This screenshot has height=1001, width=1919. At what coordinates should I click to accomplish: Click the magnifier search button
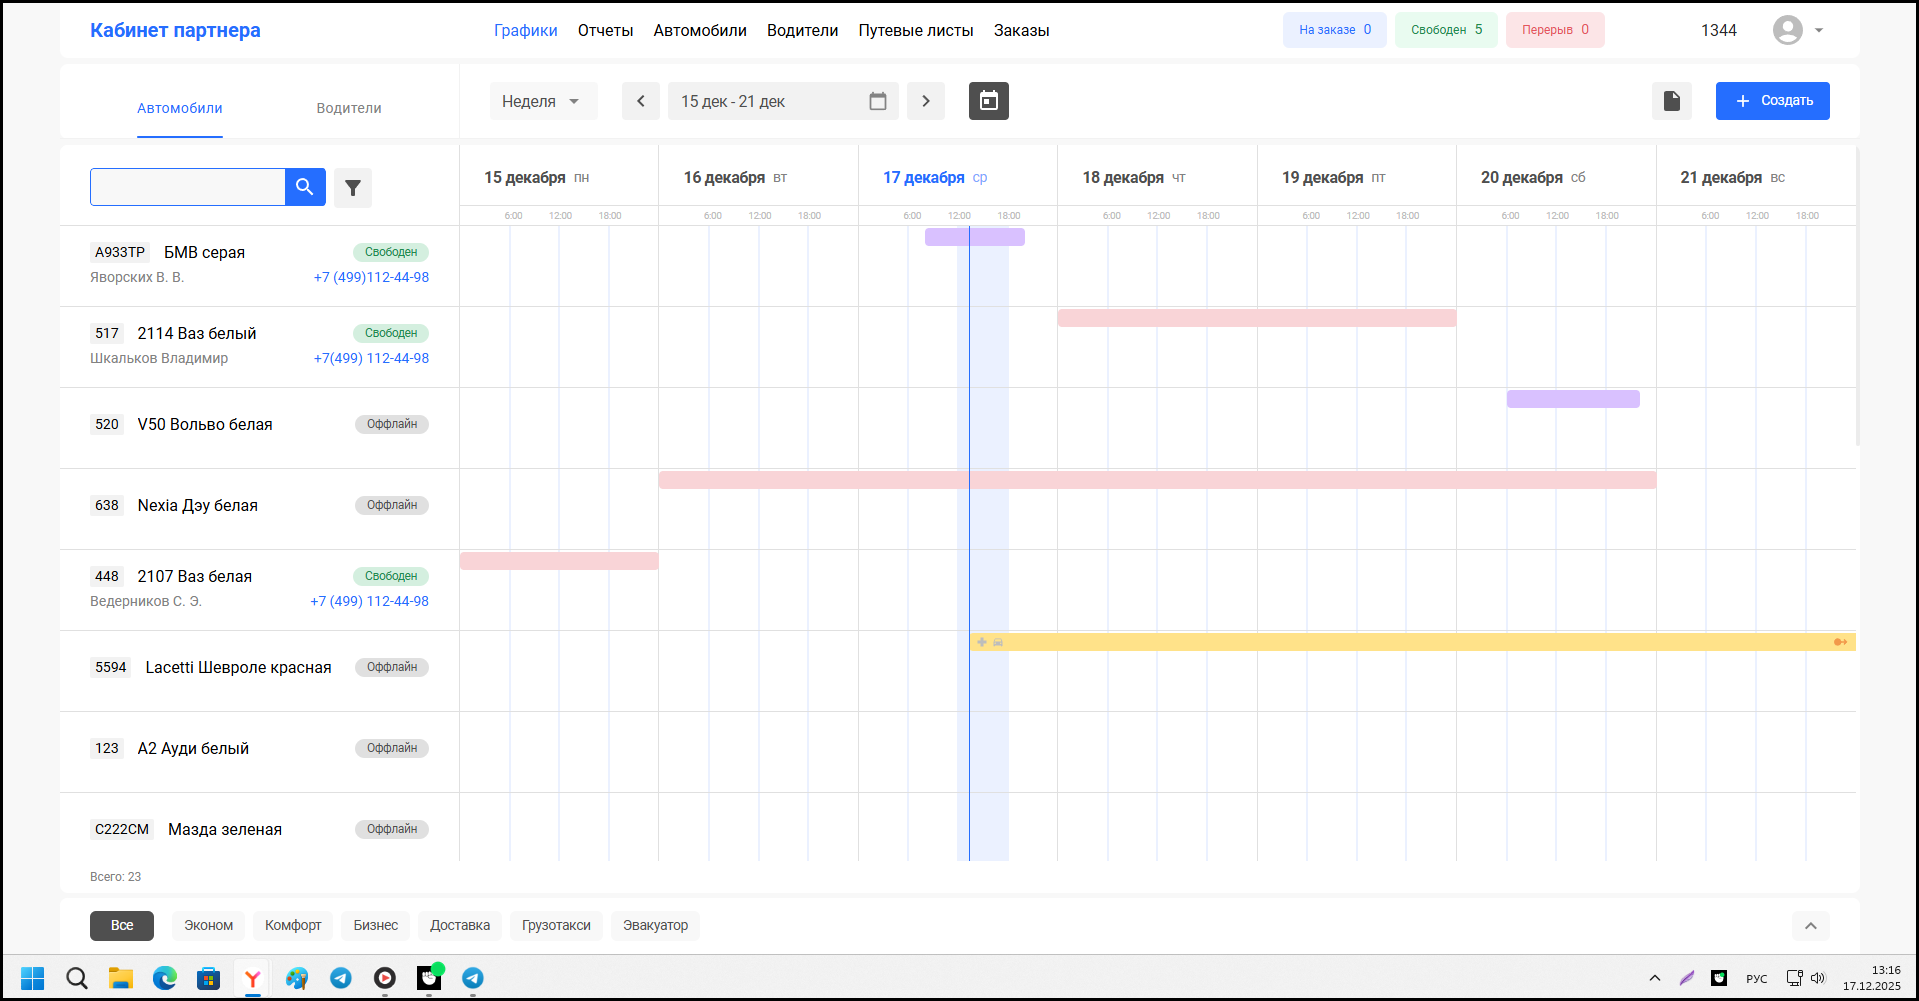point(305,187)
